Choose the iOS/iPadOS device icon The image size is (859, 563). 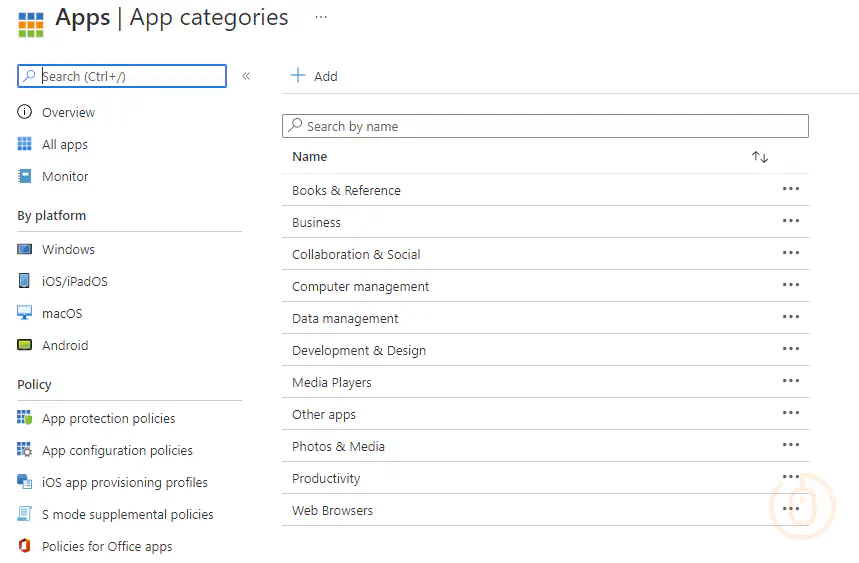click(x=25, y=281)
